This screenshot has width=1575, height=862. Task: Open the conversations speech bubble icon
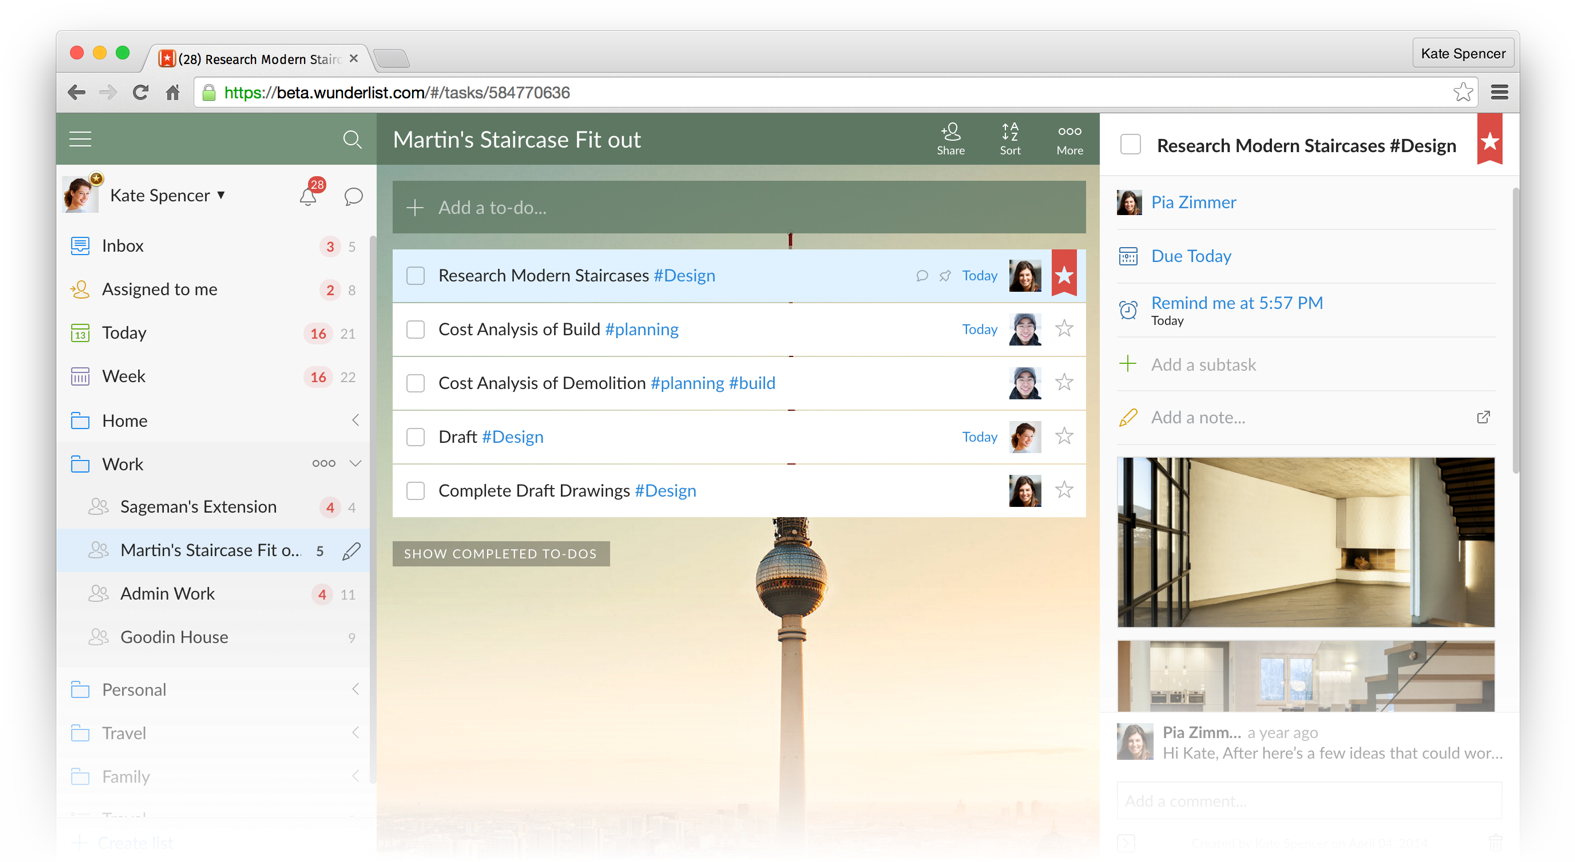click(x=353, y=196)
